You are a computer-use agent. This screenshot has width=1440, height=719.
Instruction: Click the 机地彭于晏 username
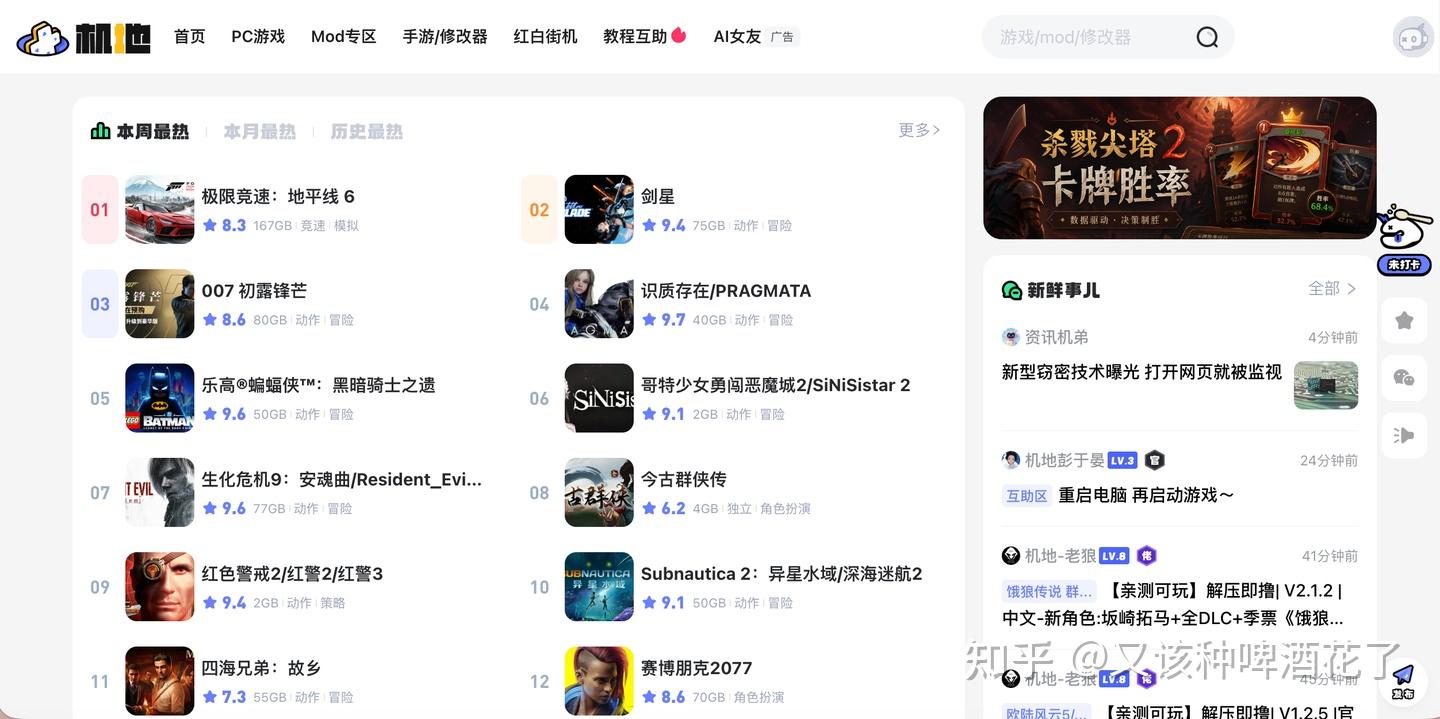[x=1065, y=460]
